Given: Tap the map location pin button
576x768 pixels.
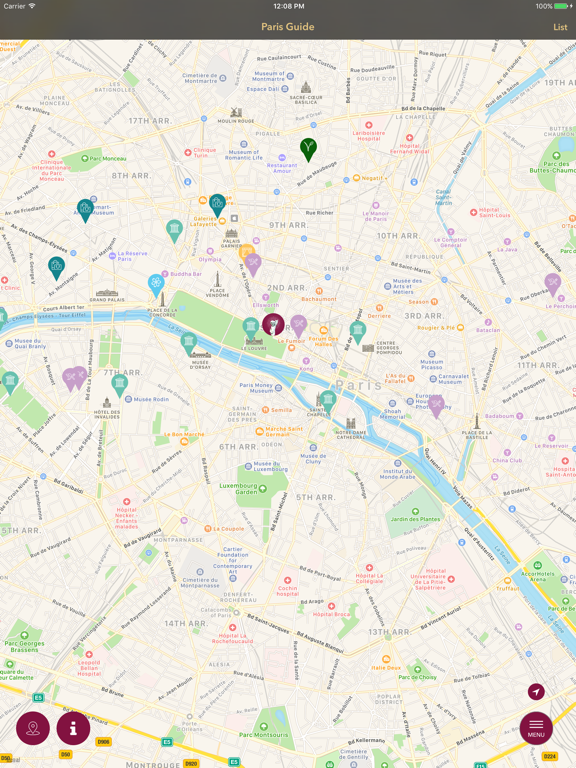Looking at the screenshot, I should 33,728.
